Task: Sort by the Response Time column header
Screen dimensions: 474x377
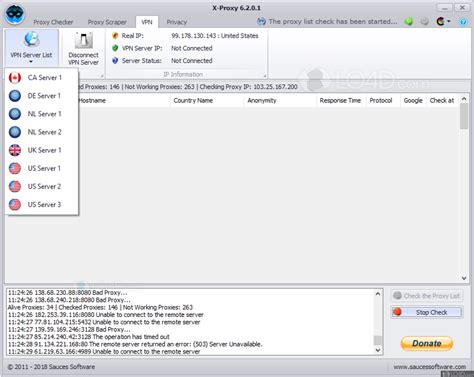Action: click(341, 100)
